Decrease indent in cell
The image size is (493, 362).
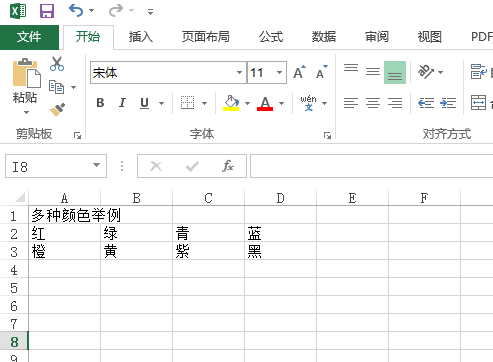click(x=426, y=103)
